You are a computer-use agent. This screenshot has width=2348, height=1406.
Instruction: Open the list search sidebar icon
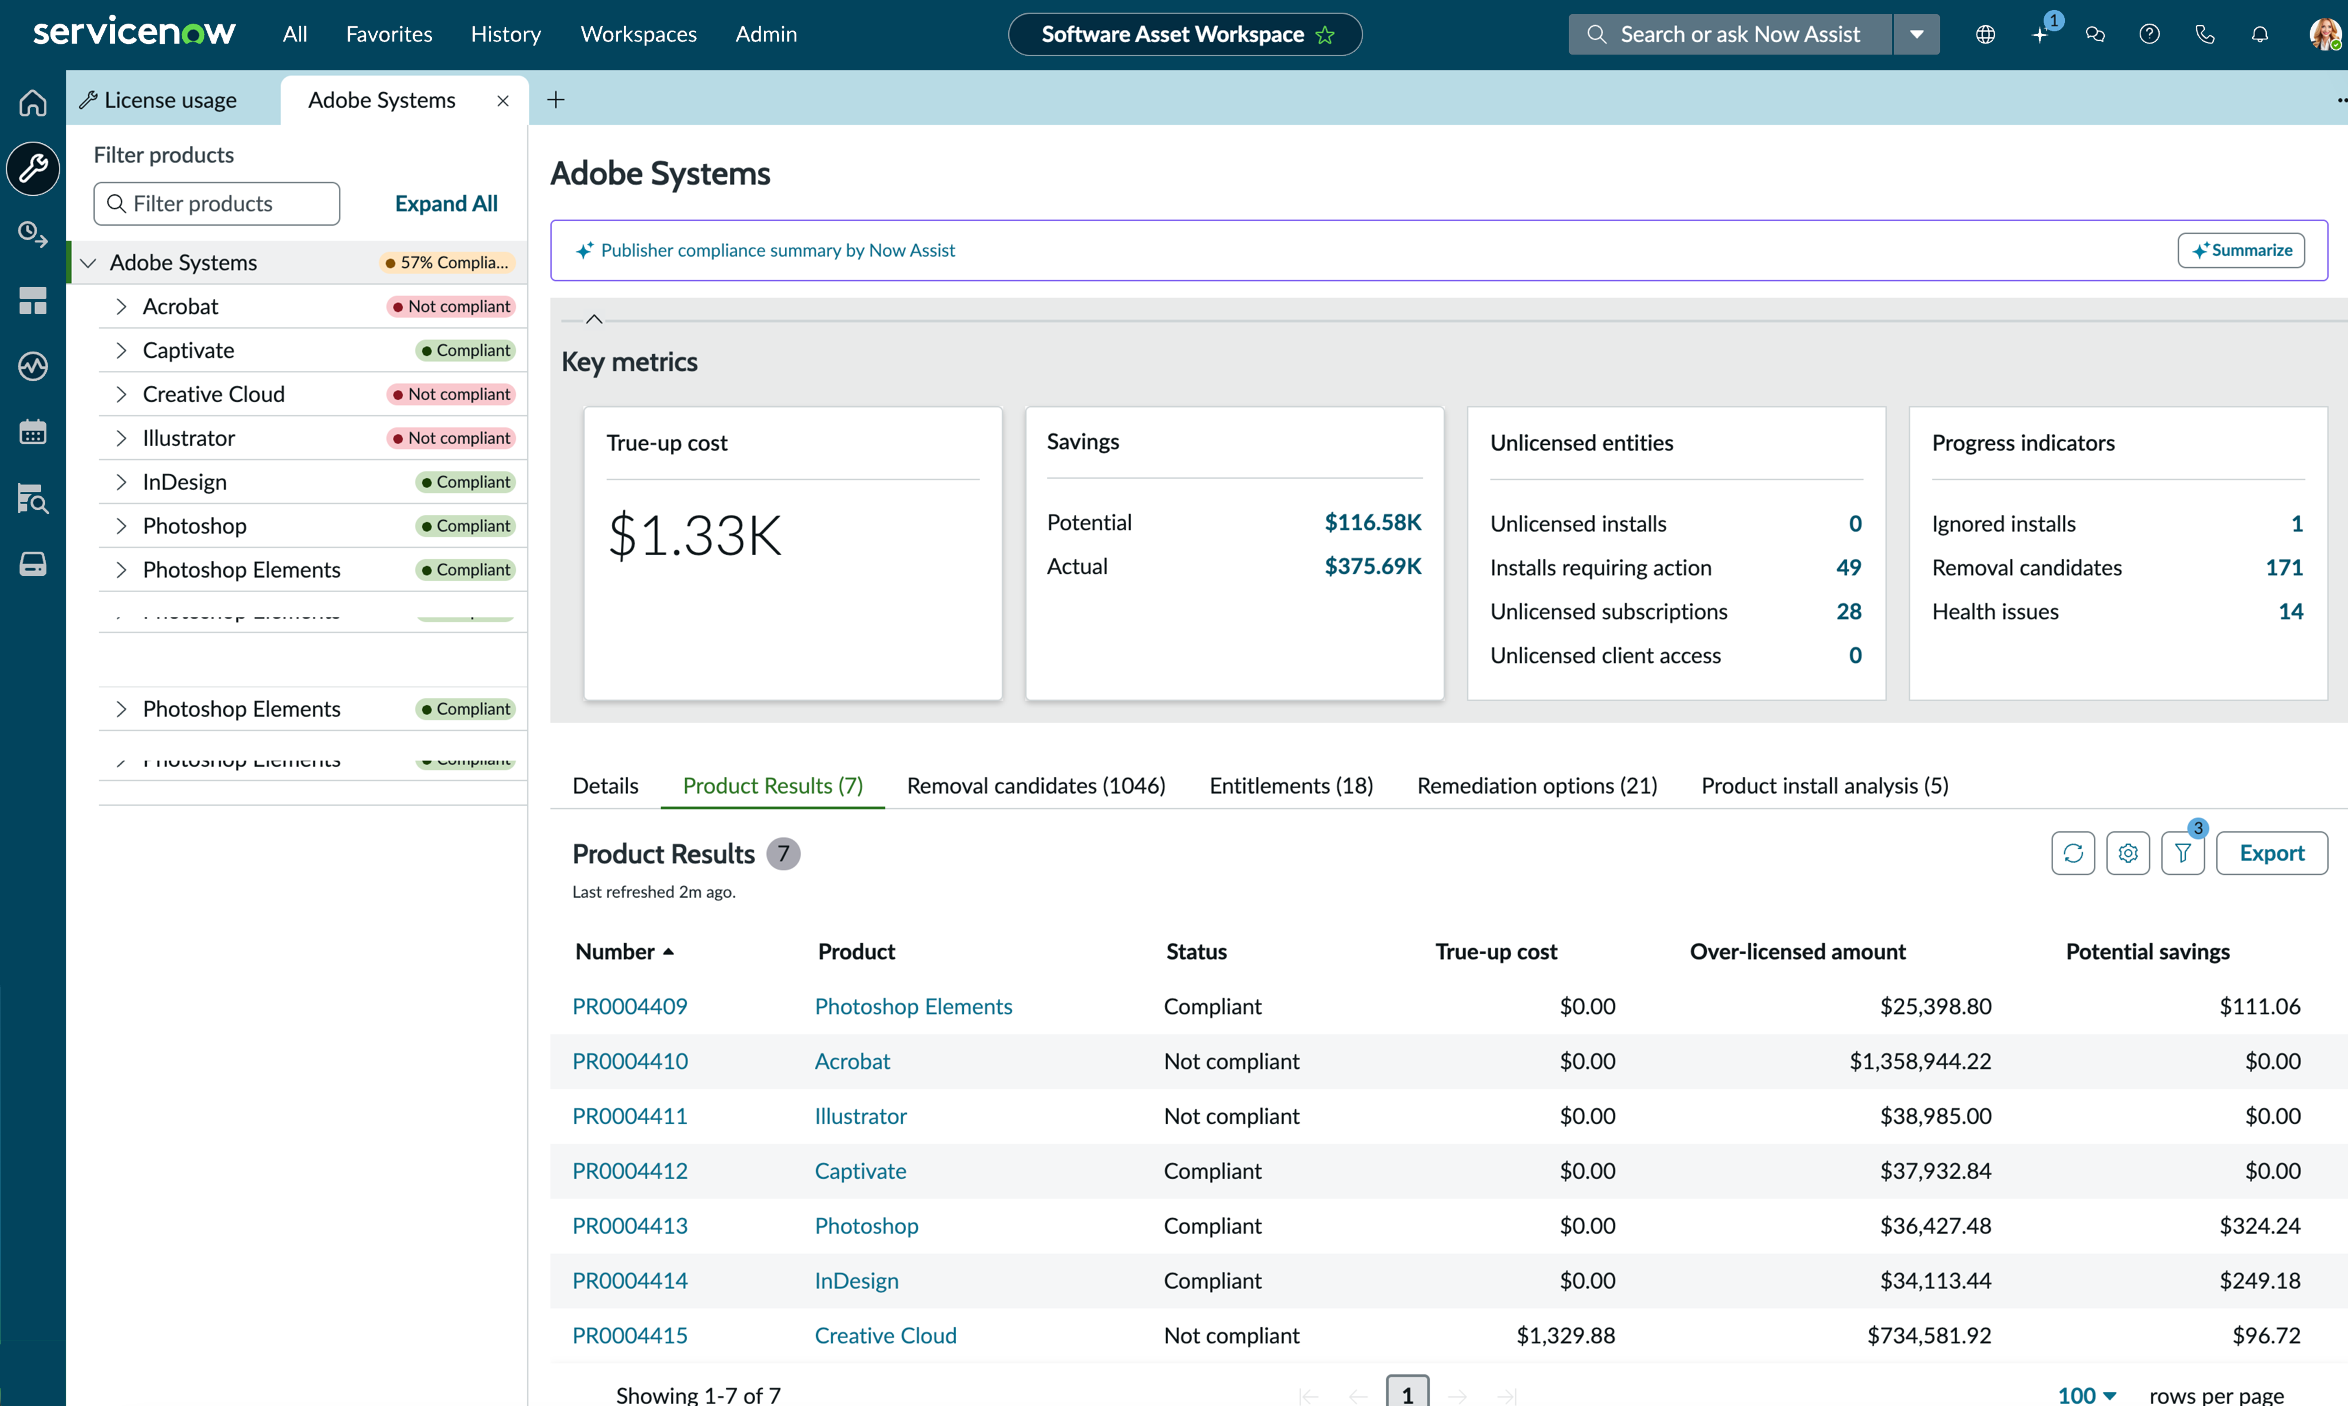[33, 498]
